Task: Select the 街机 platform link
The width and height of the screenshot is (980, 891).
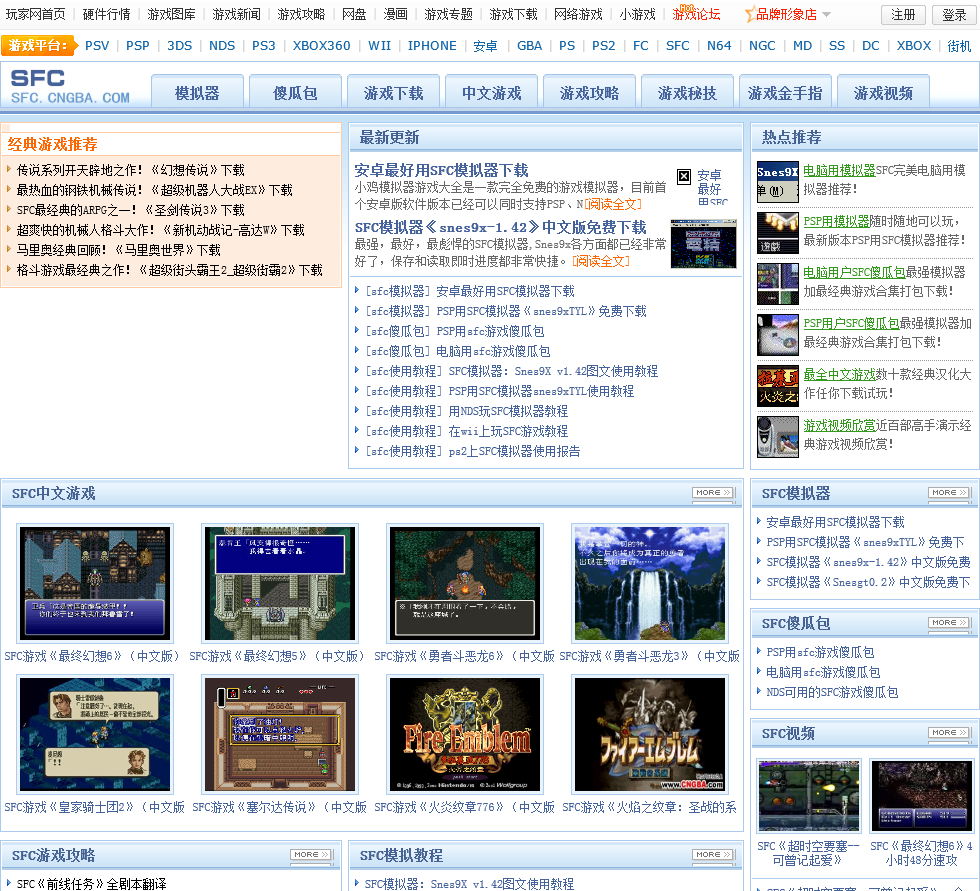Action: click(x=959, y=46)
